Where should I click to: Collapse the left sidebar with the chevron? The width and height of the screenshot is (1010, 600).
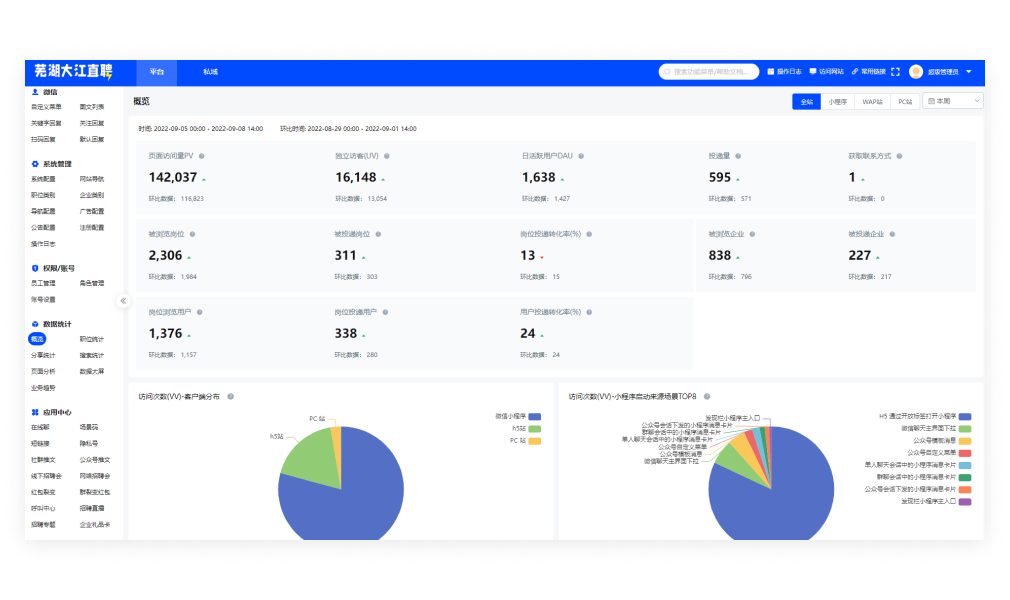(123, 300)
